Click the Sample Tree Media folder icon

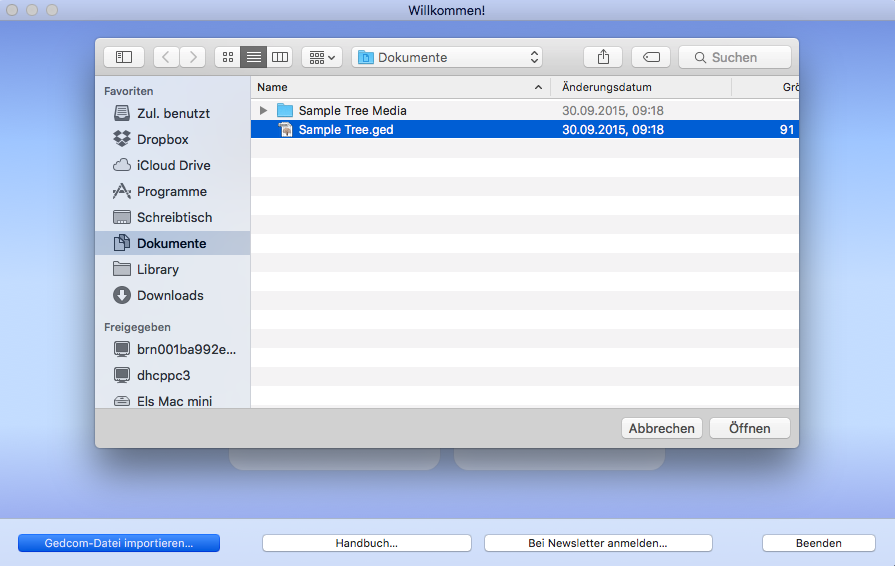click(x=285, y=110)
